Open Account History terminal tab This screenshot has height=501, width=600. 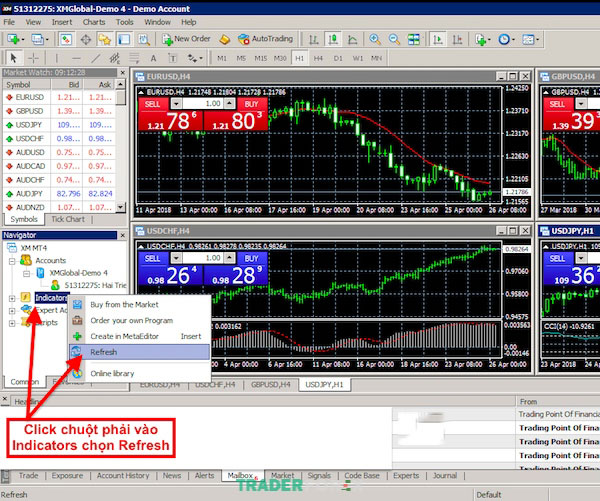pyautogui.click(x=123, y=476)
